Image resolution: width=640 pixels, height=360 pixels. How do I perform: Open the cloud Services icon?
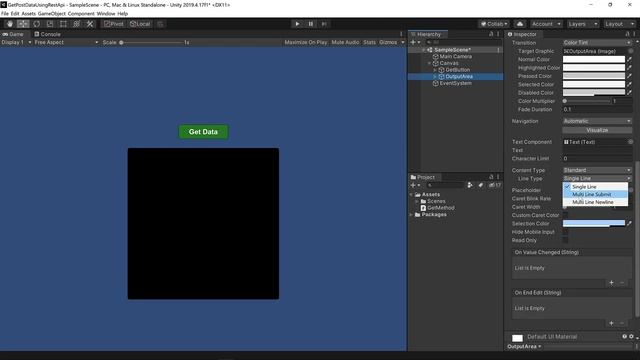520,24
